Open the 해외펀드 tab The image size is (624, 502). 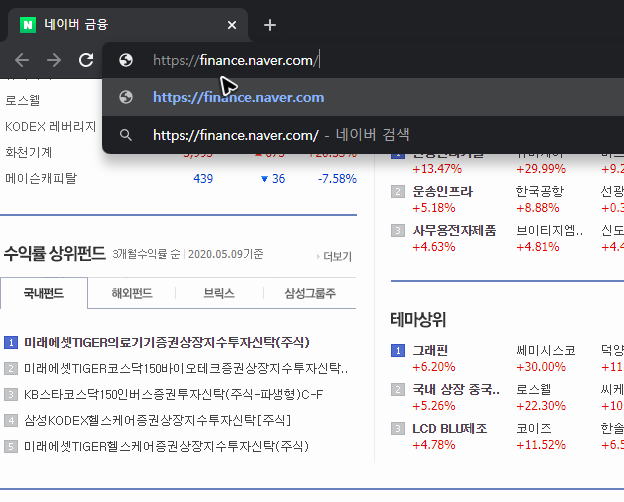pyautogui.click(x=132, y=293)
